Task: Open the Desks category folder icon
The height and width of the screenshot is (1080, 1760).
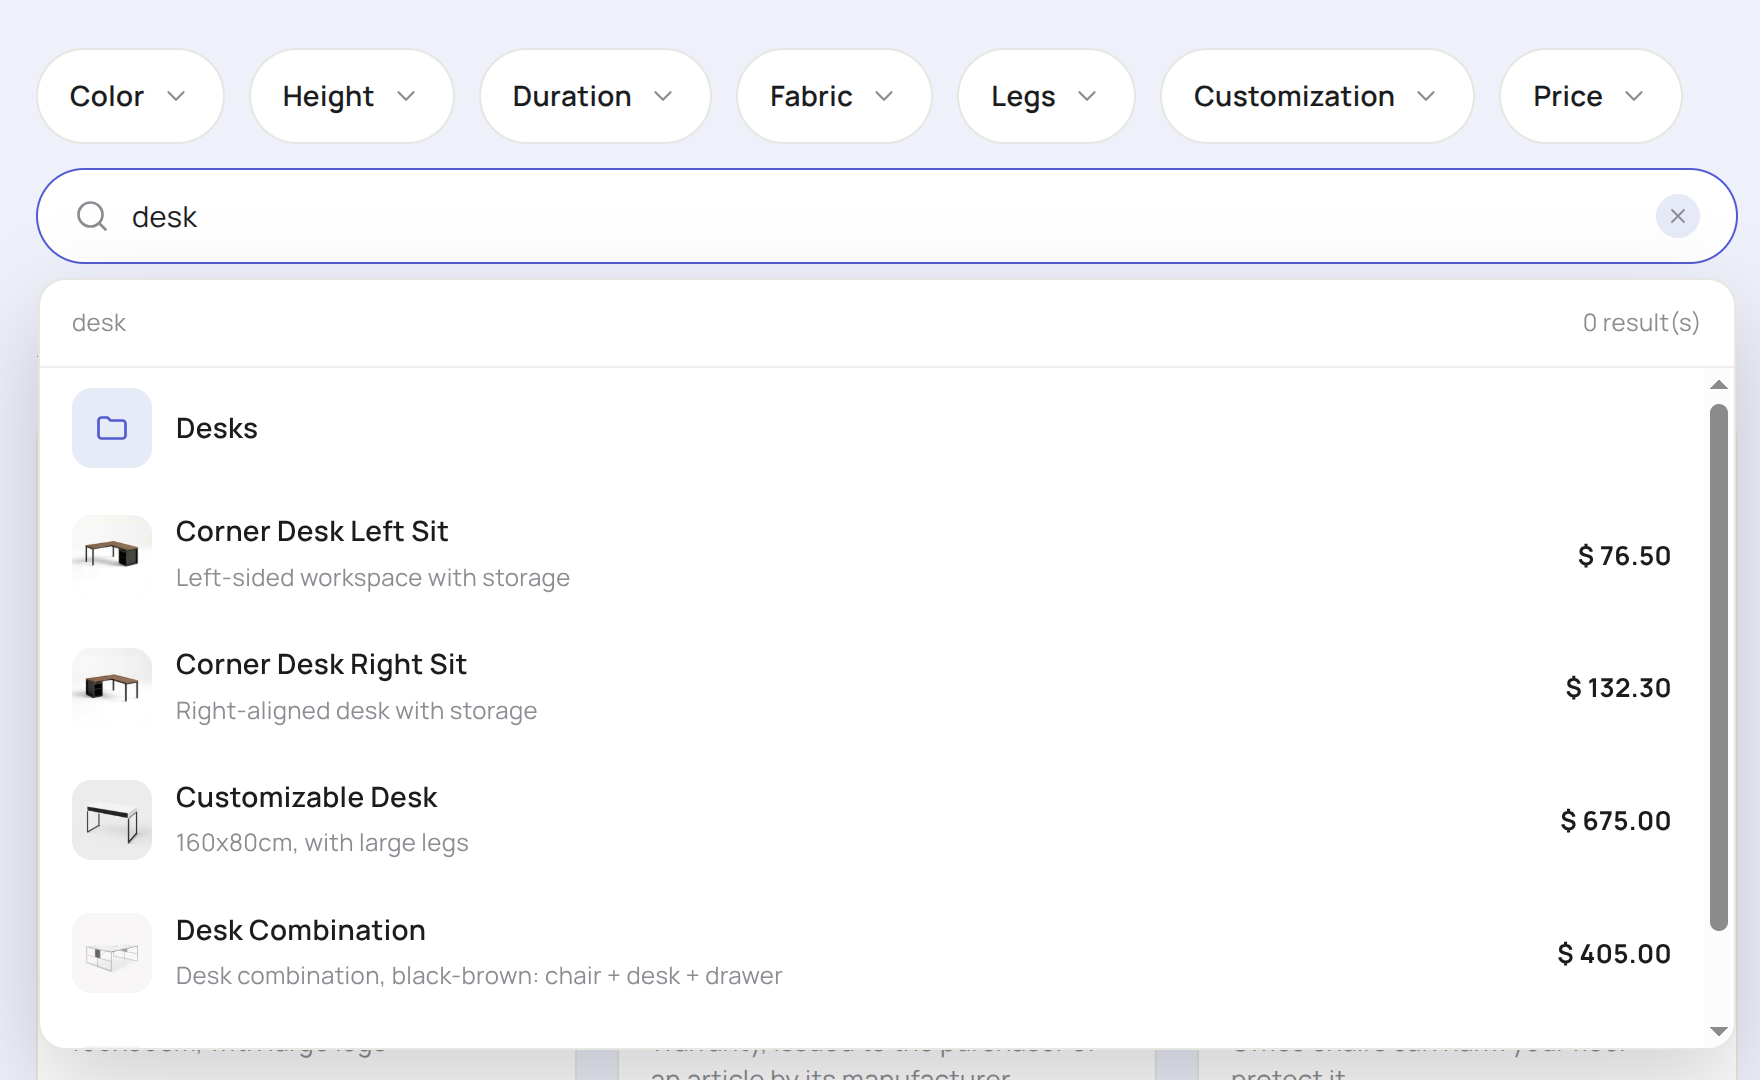Action: 112,428
